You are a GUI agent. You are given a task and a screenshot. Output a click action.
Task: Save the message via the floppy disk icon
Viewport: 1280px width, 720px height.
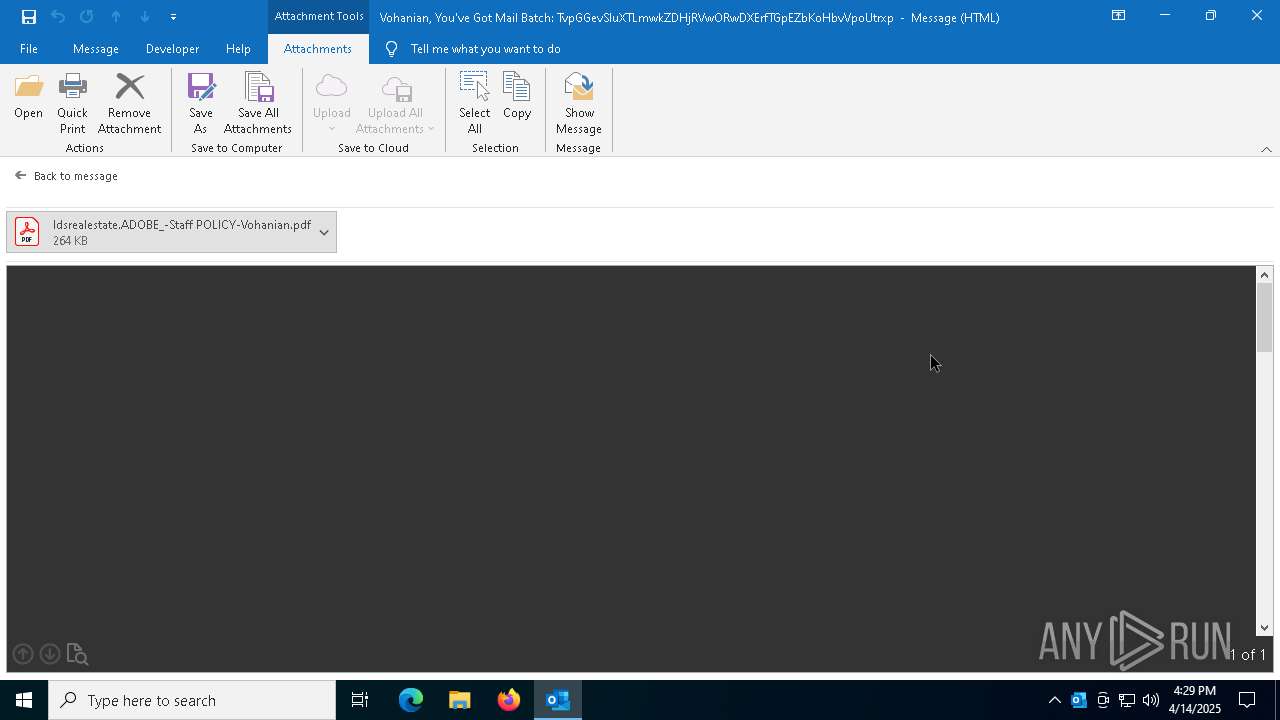(x=29, y=16)
